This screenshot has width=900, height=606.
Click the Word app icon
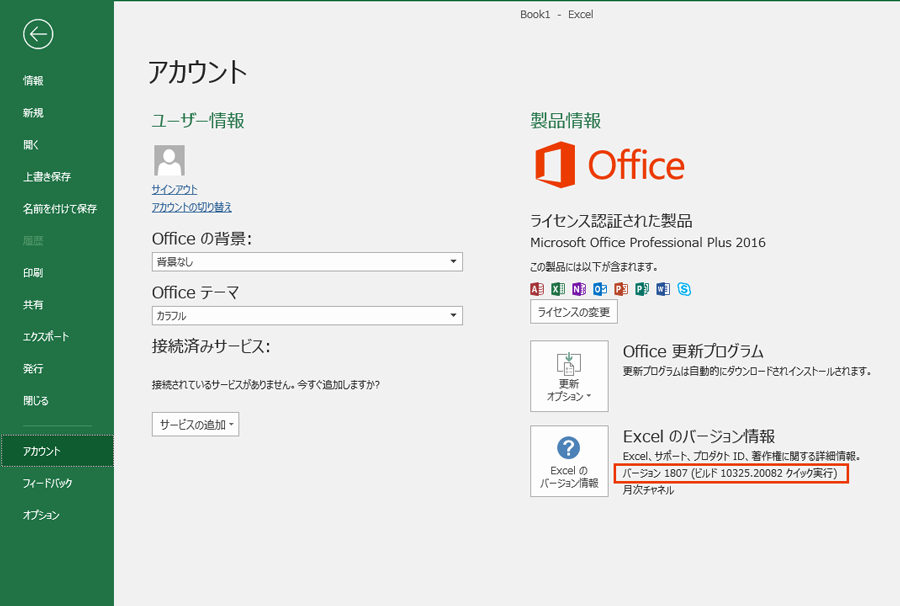663,289
